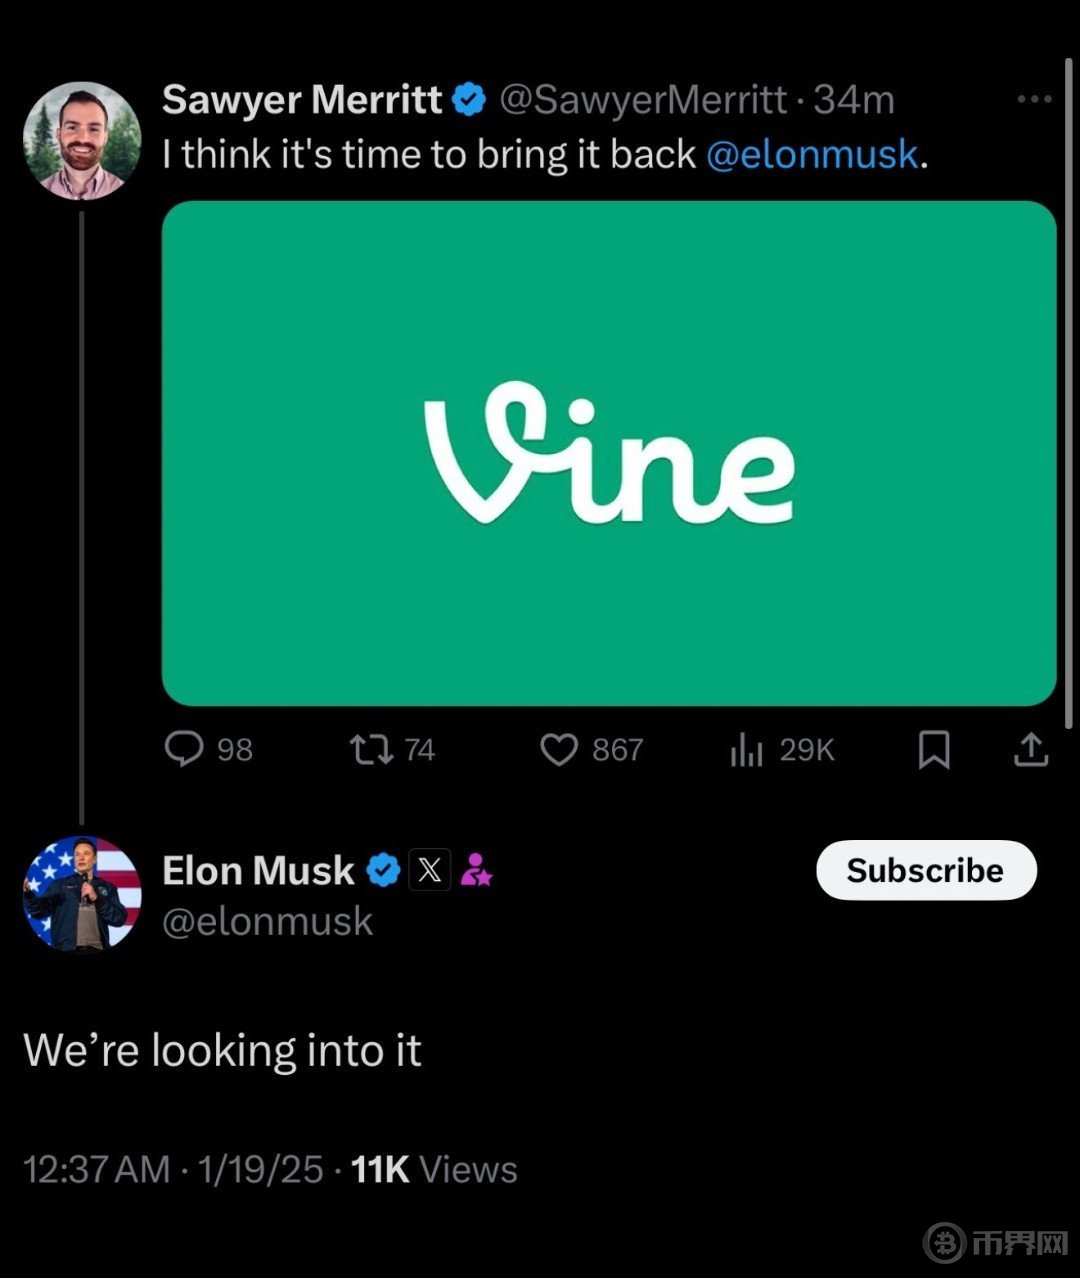Bookmark Sawyer Merritt's tweet
Screen dimensions: 1080x1278
pos(934,750)
